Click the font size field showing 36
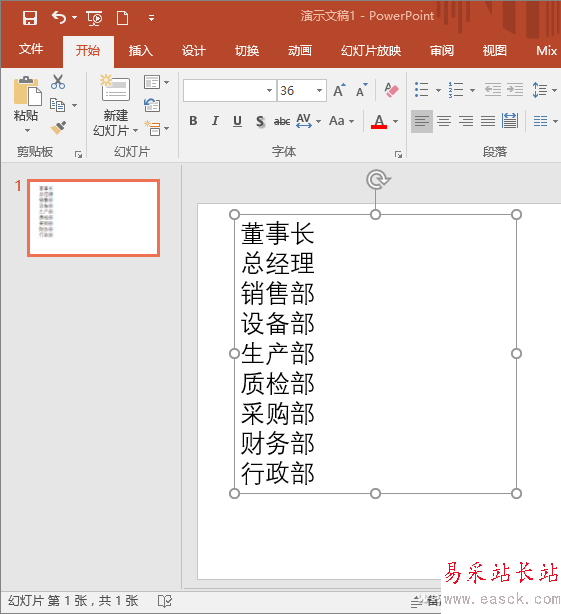The image size is (561, 614). [x=297, y=90]
